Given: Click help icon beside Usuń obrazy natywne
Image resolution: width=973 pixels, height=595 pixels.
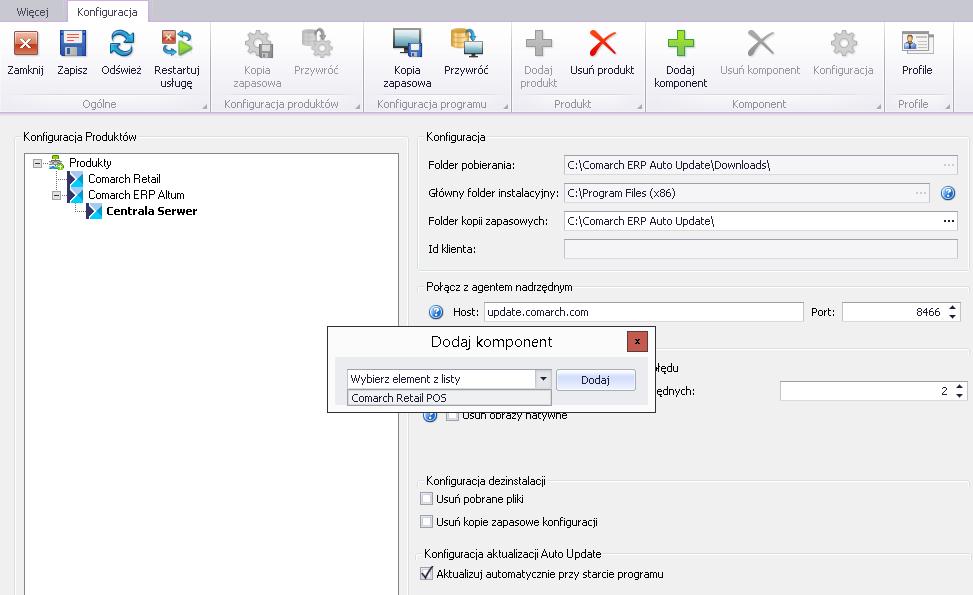Looking at the screenshot, I should [430, 416].
